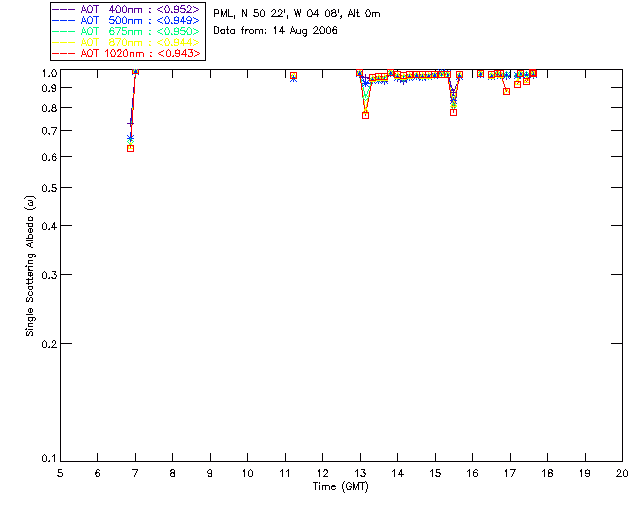Click the purple dashed line sample for 400nm in legend
640x512 pixels.
tap(64, 9)
